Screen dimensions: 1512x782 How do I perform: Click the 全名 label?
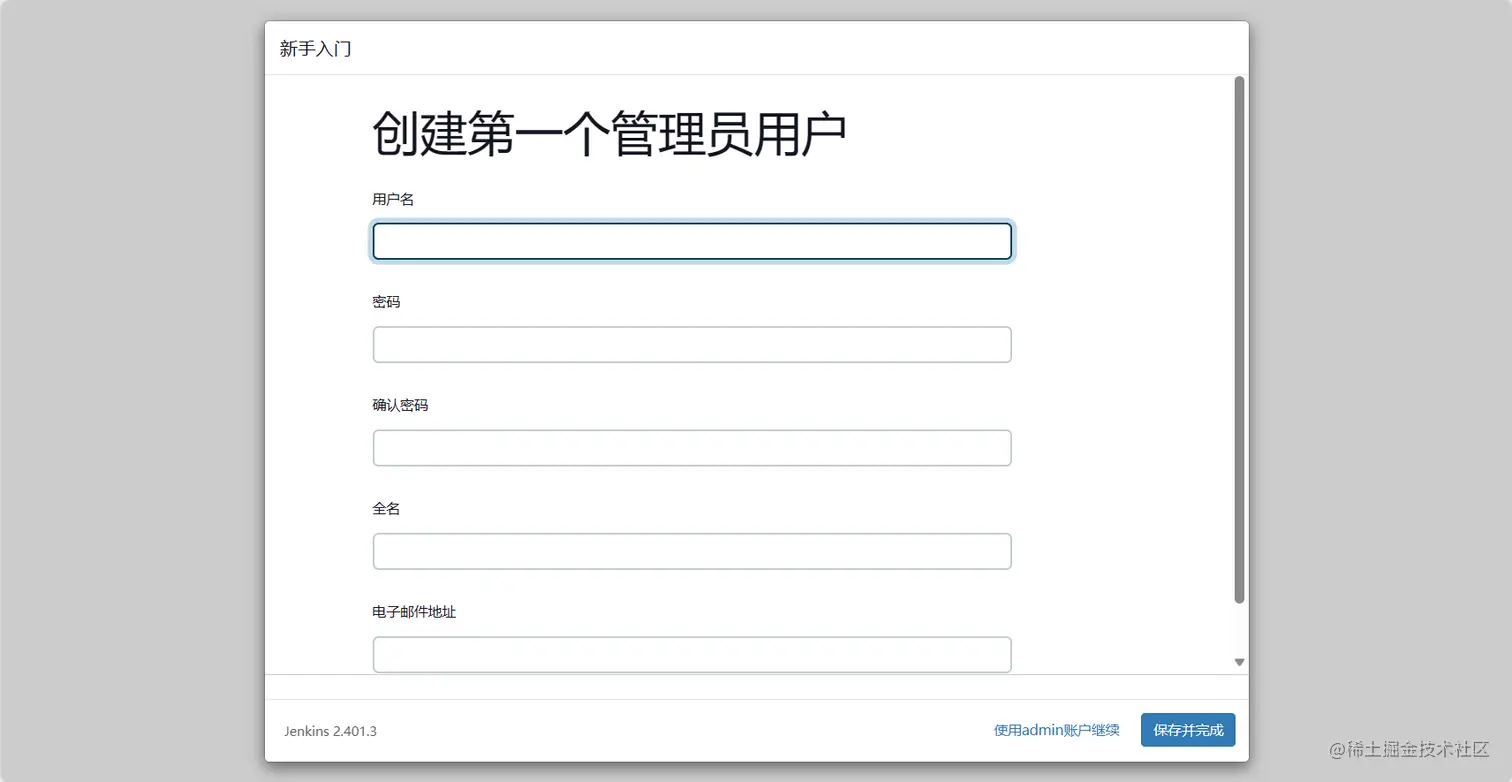tap(386, 509)
